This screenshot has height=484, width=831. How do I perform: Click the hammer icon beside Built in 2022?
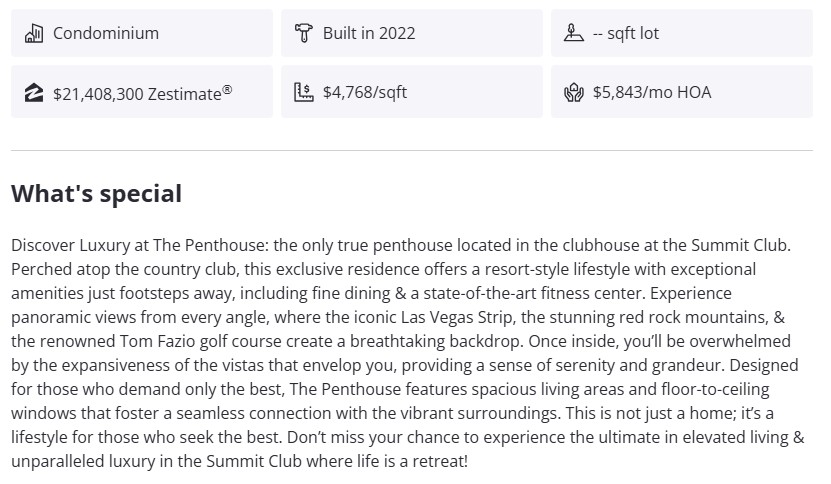[304, 33]
